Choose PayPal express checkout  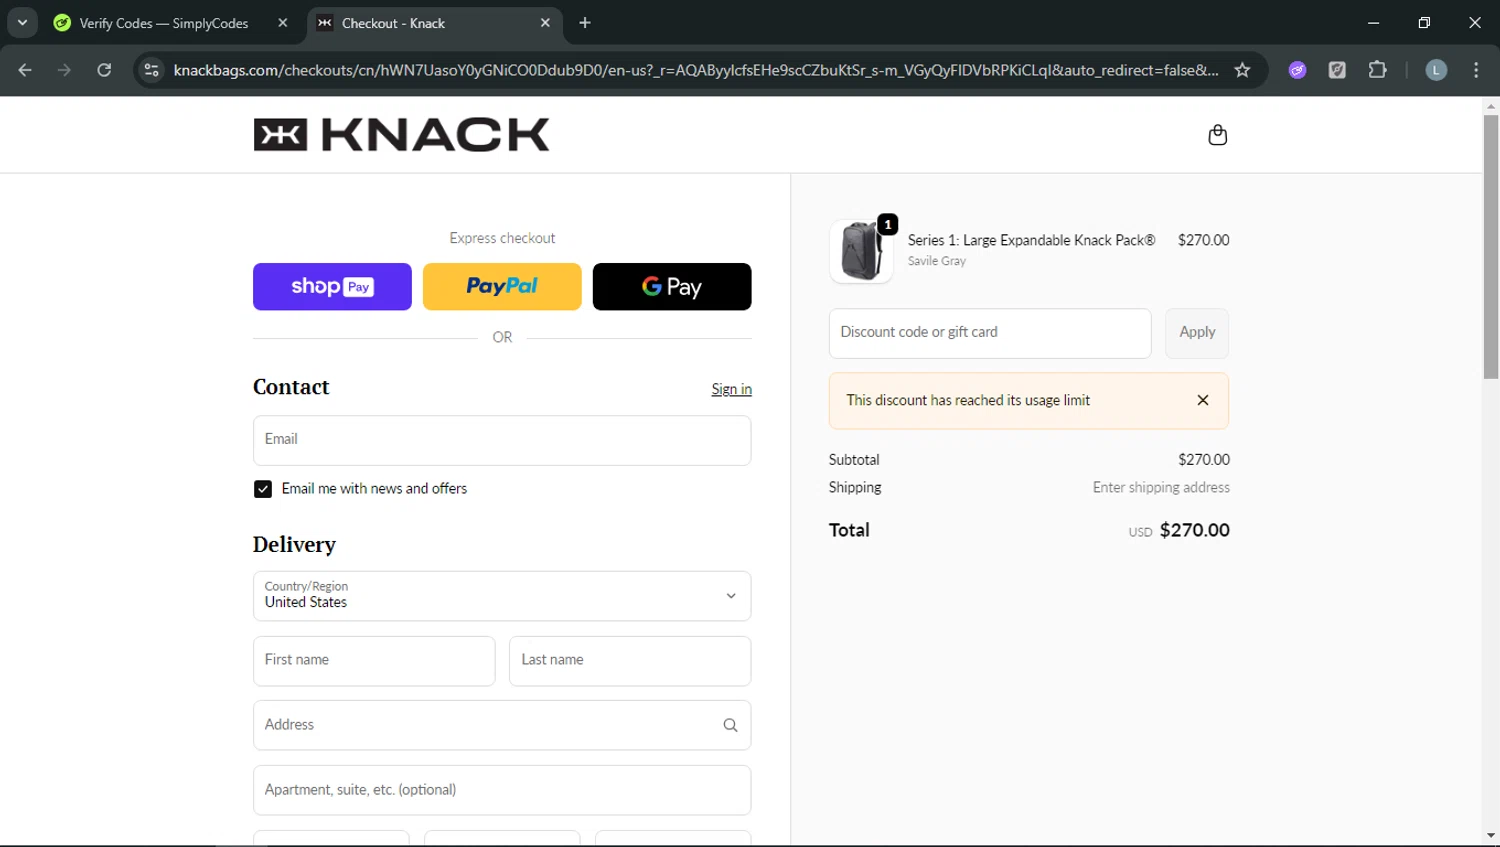click(x=502, y=287)
